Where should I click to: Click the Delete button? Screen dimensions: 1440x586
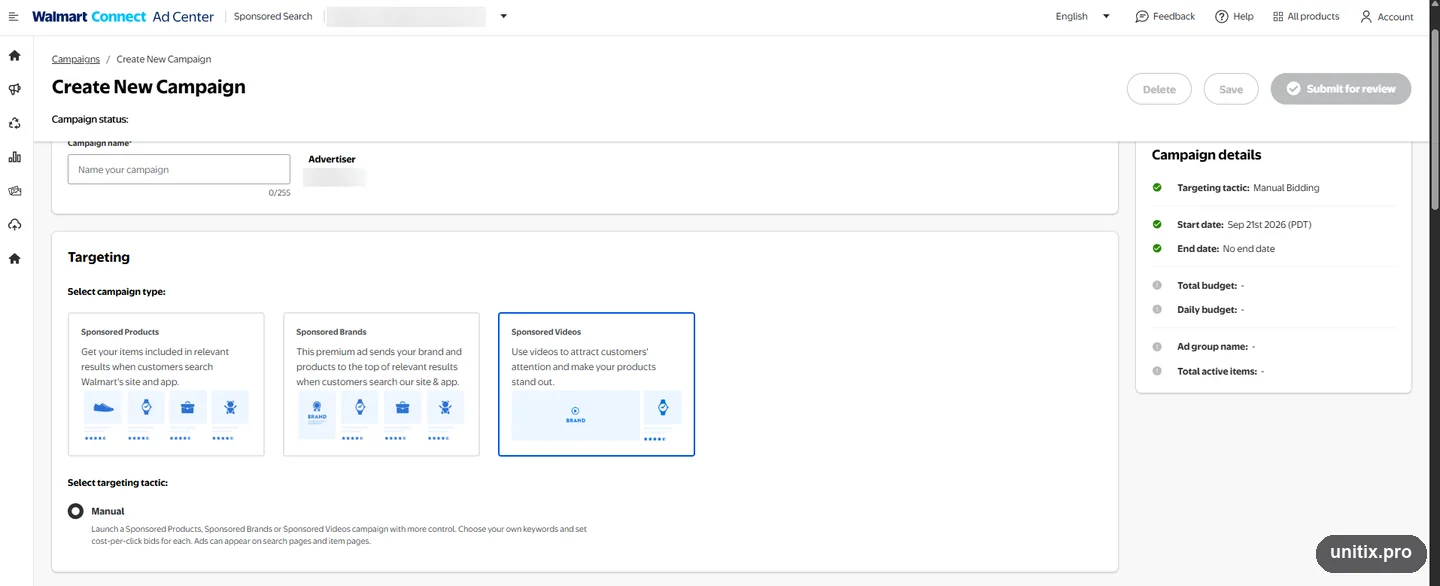pos(1159,89)
